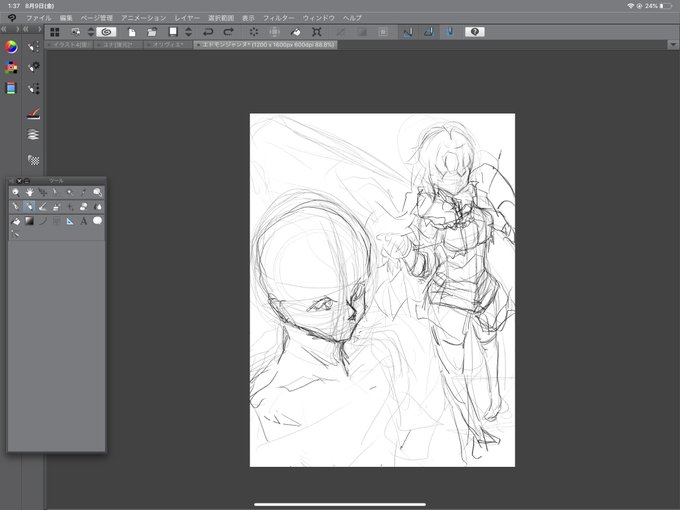Screen dimensions: 680x510
Task: Open the フィルター menu
Action: point(278,18)
